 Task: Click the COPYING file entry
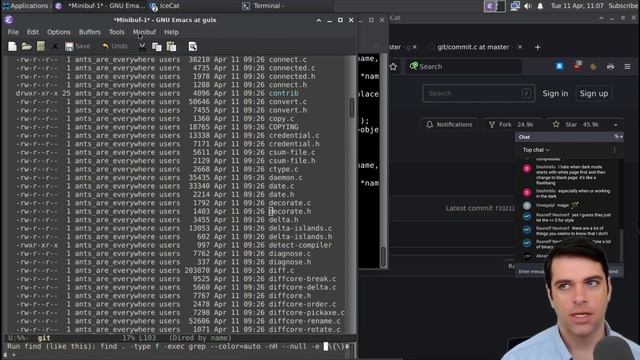pyautogui.click(x=283, y=127)
